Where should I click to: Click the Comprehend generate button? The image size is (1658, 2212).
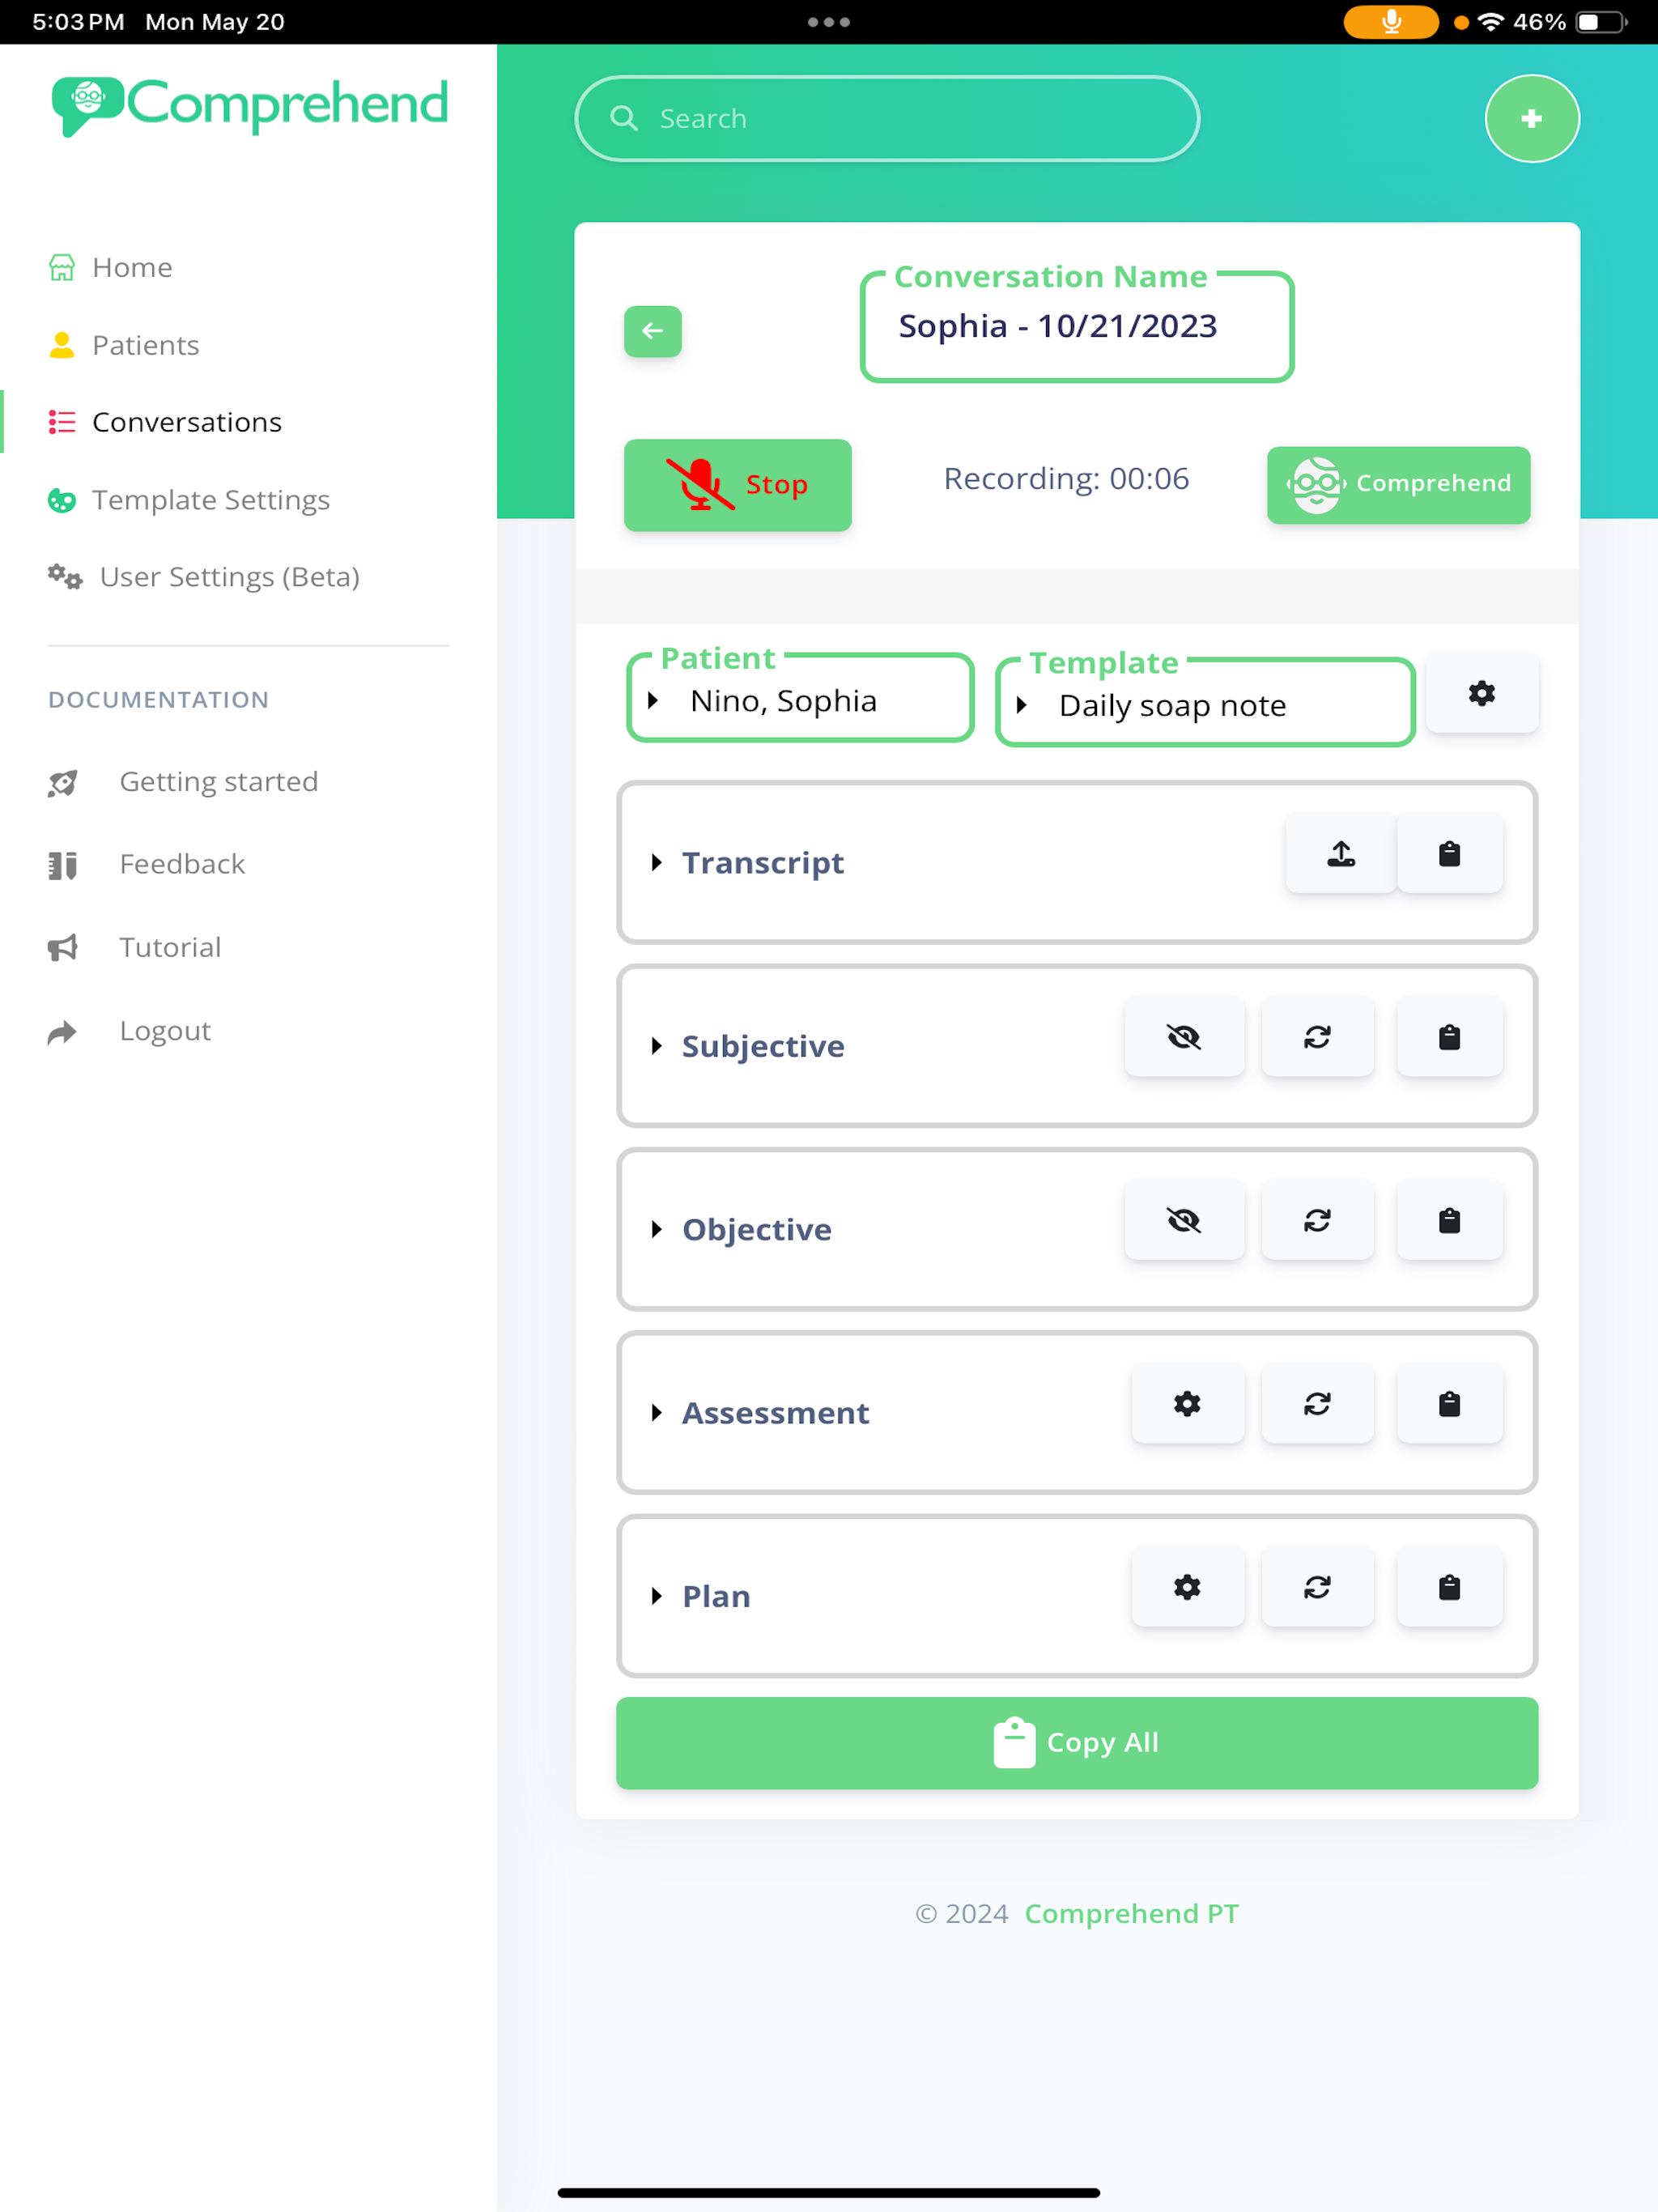[1398, 484]
